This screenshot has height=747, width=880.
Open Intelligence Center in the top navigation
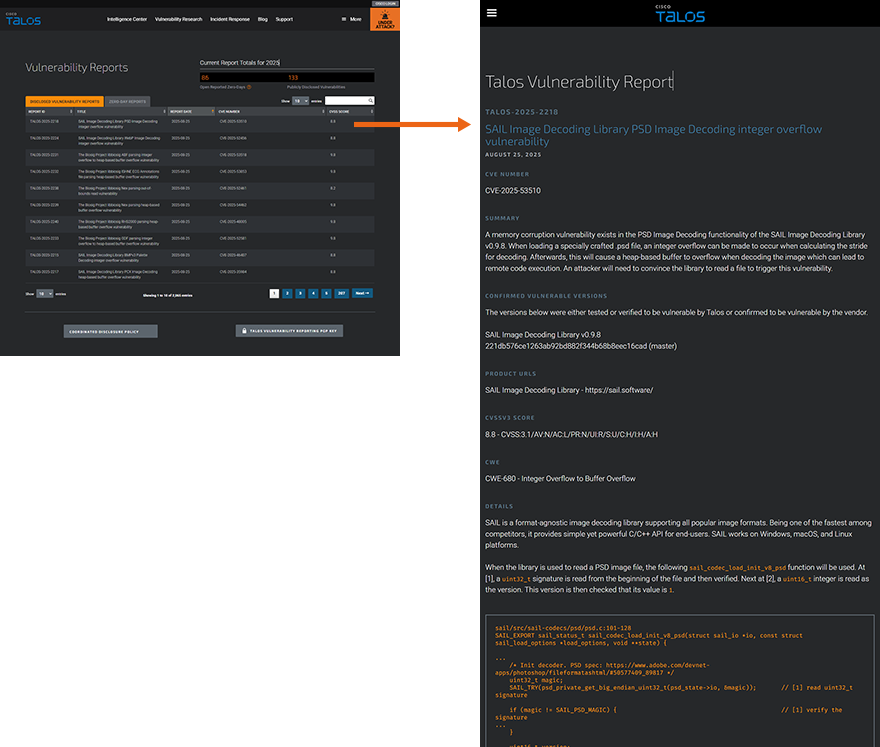coord(127,19)
